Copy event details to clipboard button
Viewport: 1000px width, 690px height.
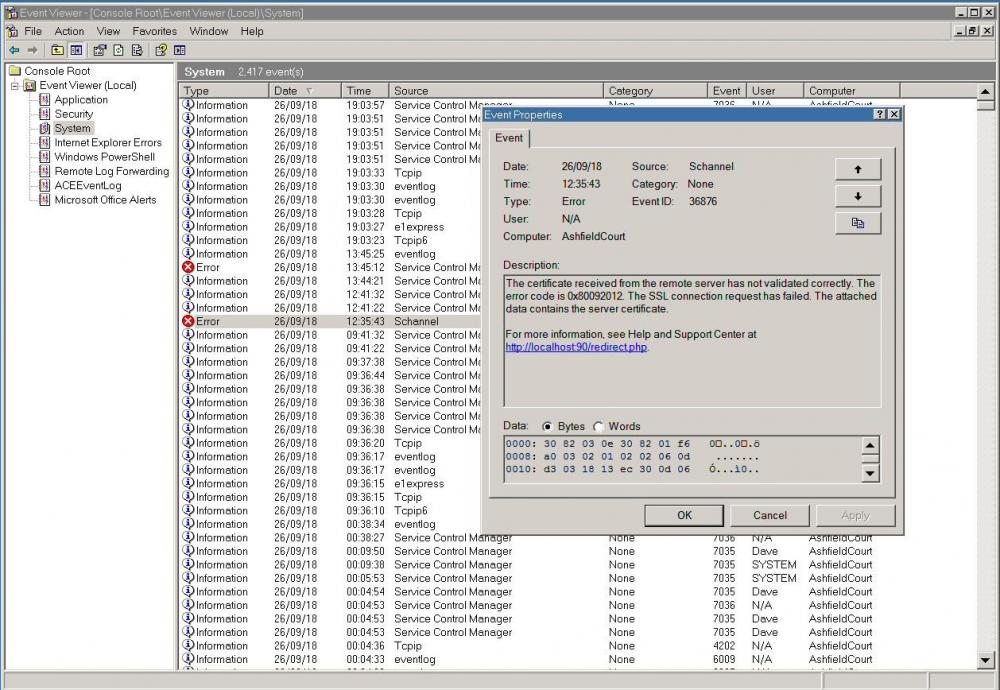857,223
